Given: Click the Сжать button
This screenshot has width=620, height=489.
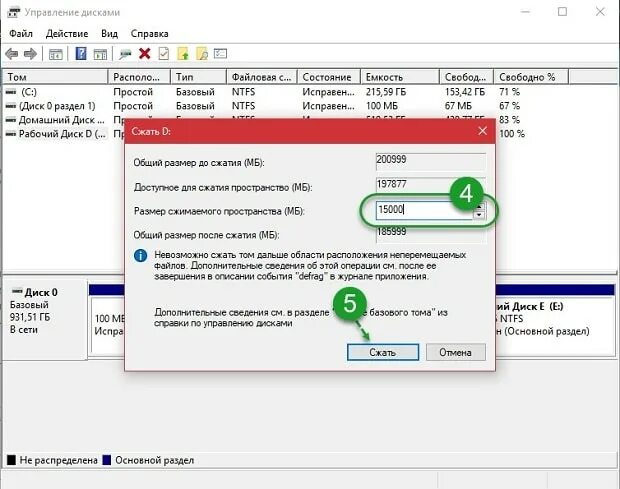Looking at the screenshot, I should point(383,352).
